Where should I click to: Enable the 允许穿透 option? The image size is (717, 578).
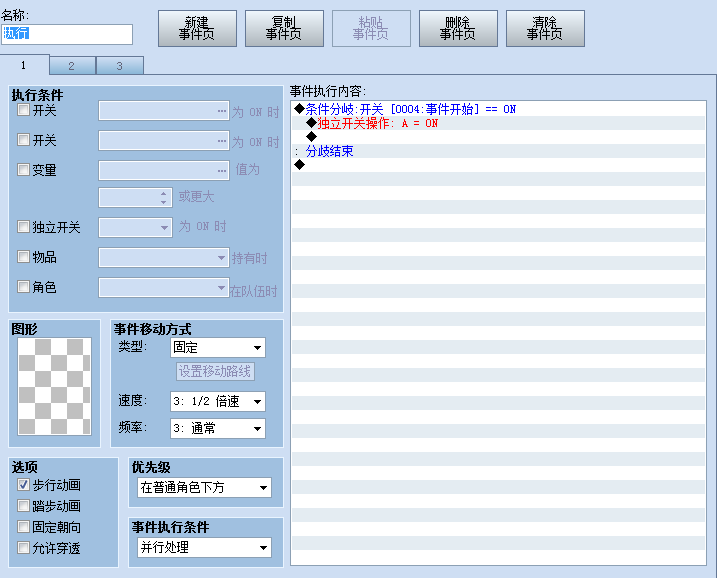23,547
